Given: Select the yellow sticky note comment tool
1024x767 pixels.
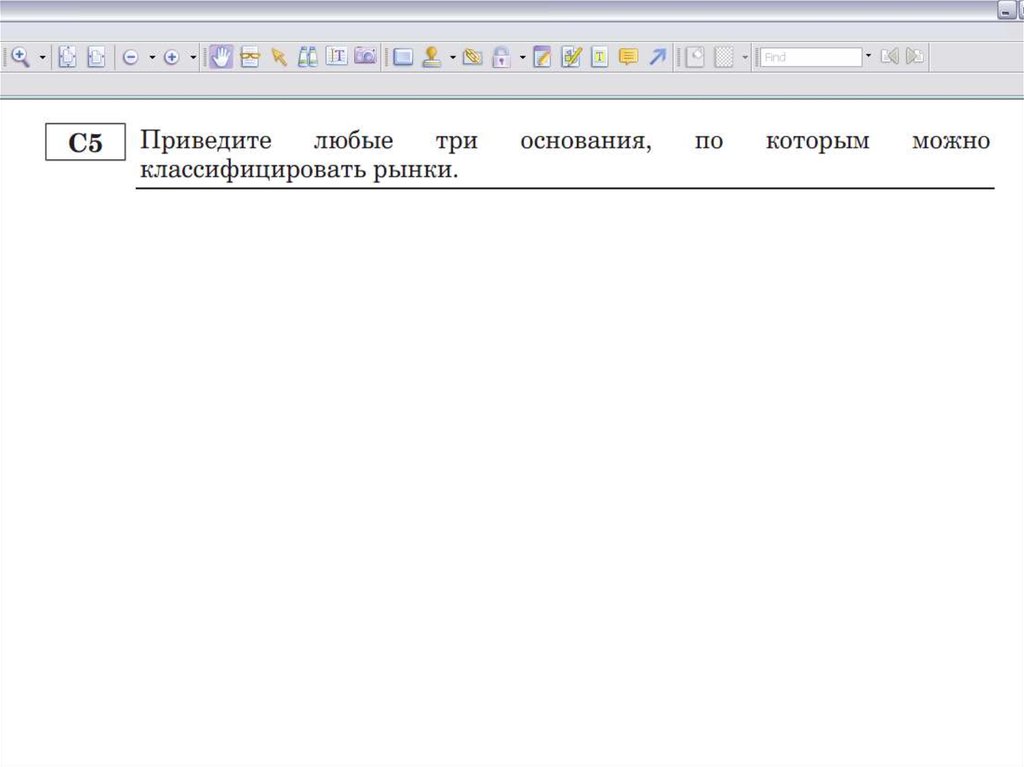Looking at the screenshot, I should [x=628, y=57].
